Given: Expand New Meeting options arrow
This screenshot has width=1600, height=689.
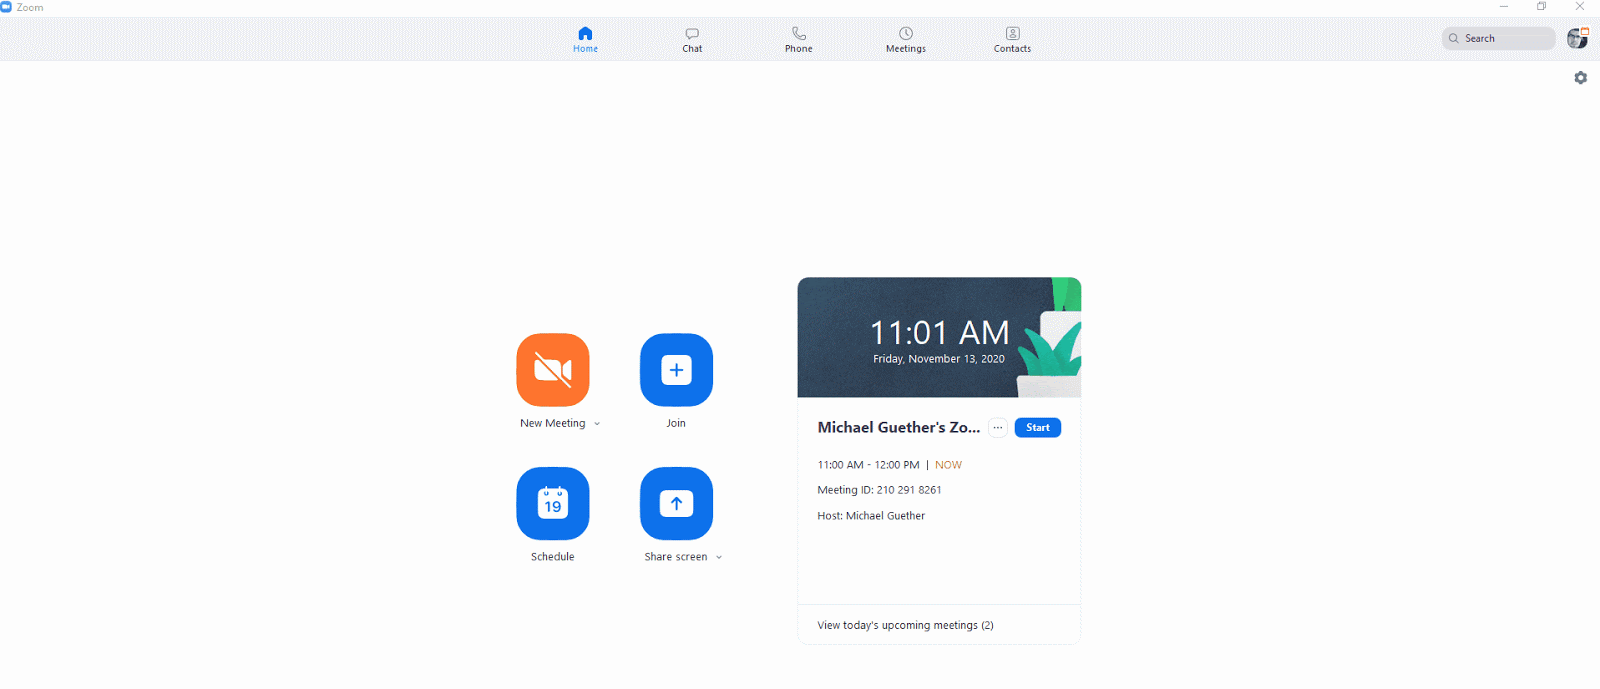Looking at the screenshot, I should (x=597, y=424).
